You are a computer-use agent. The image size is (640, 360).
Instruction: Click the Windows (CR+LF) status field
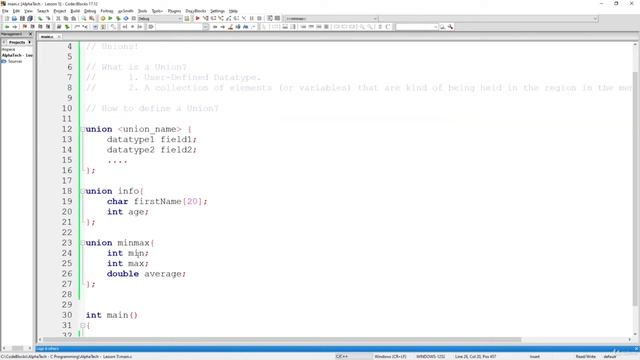[390, 357]
